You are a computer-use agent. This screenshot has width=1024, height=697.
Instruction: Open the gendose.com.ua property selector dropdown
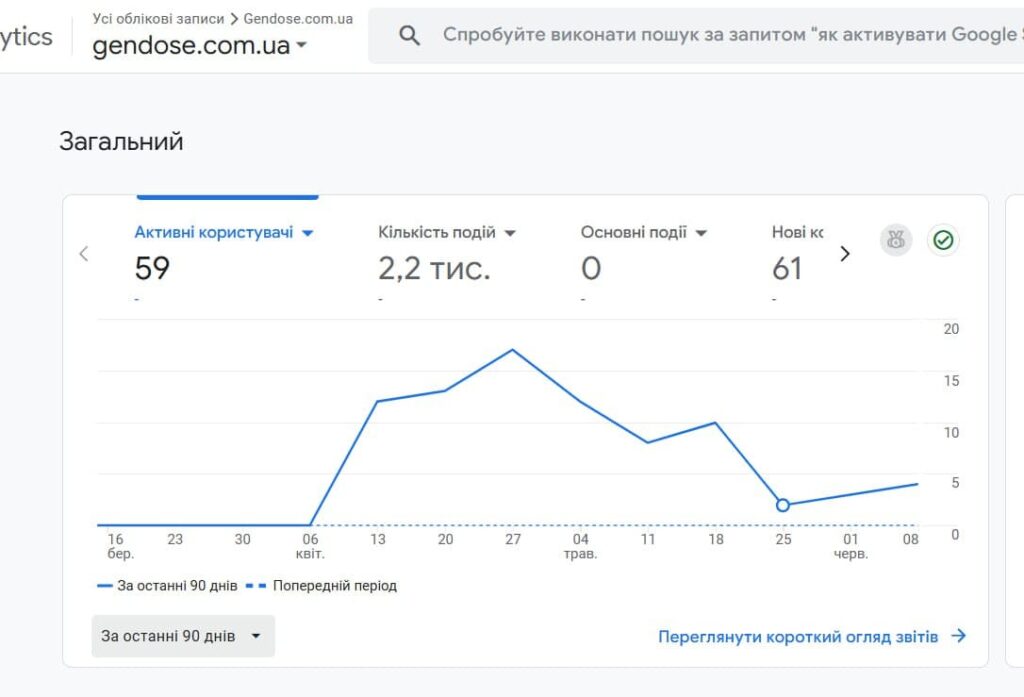coord(200,45)
